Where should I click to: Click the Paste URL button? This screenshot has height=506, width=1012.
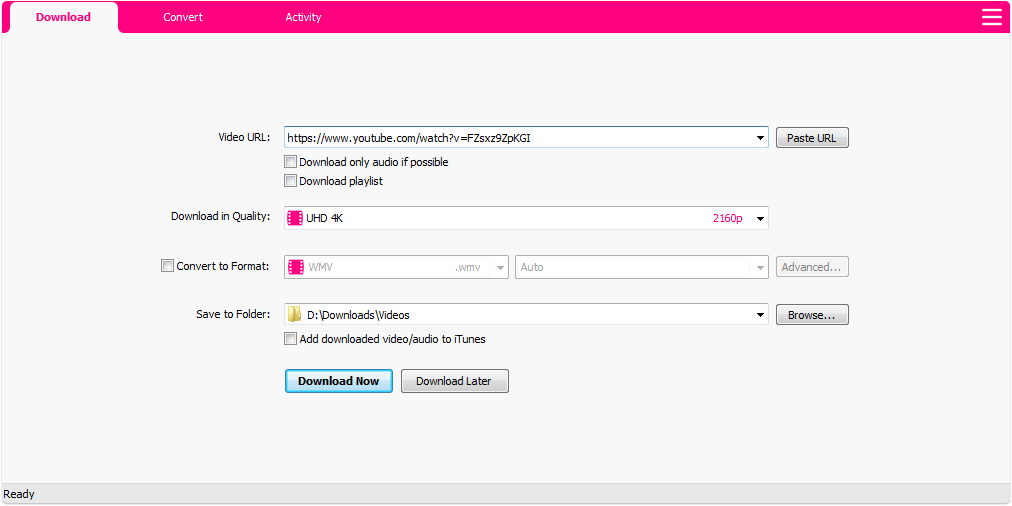coord(812,138)
